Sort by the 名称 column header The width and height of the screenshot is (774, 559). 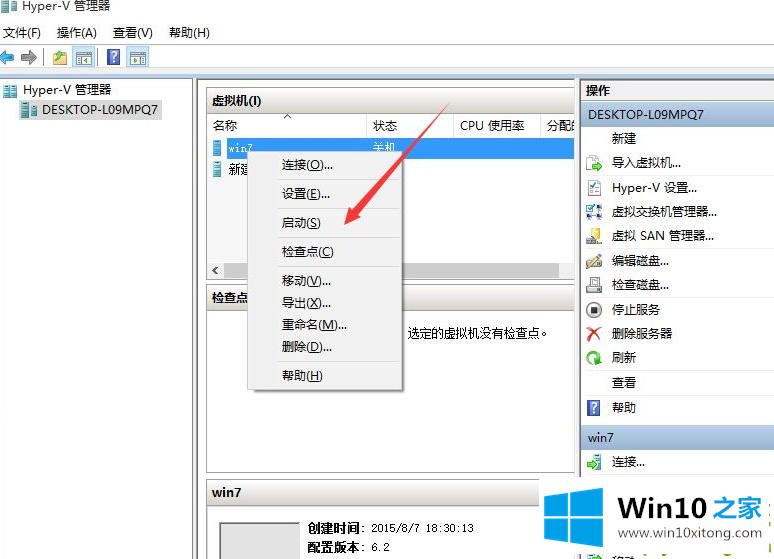click(225, 126)
